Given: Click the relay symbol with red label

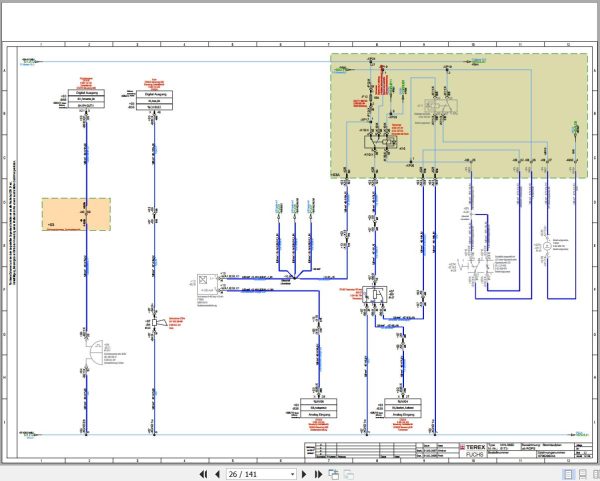Looking at the screenshot, I should (374, 294).
